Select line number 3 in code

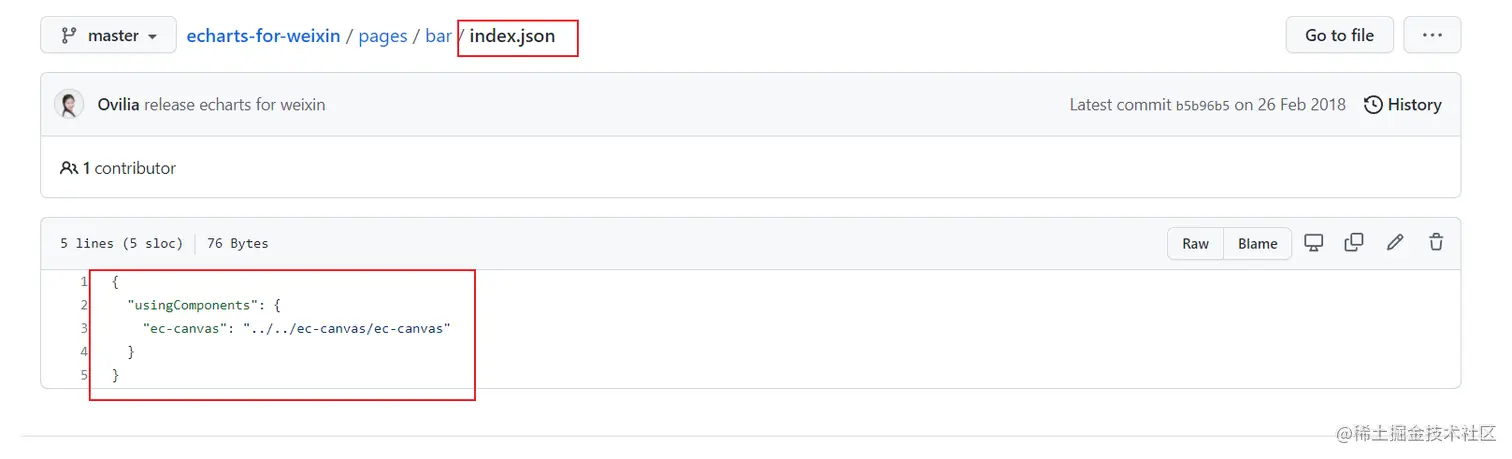83,328
